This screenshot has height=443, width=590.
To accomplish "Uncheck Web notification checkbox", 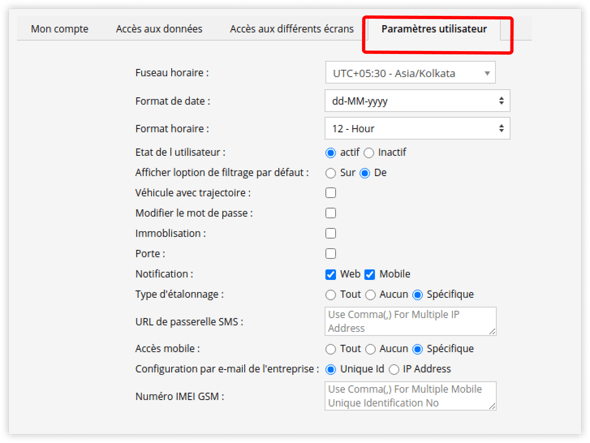I will point(330,274).
